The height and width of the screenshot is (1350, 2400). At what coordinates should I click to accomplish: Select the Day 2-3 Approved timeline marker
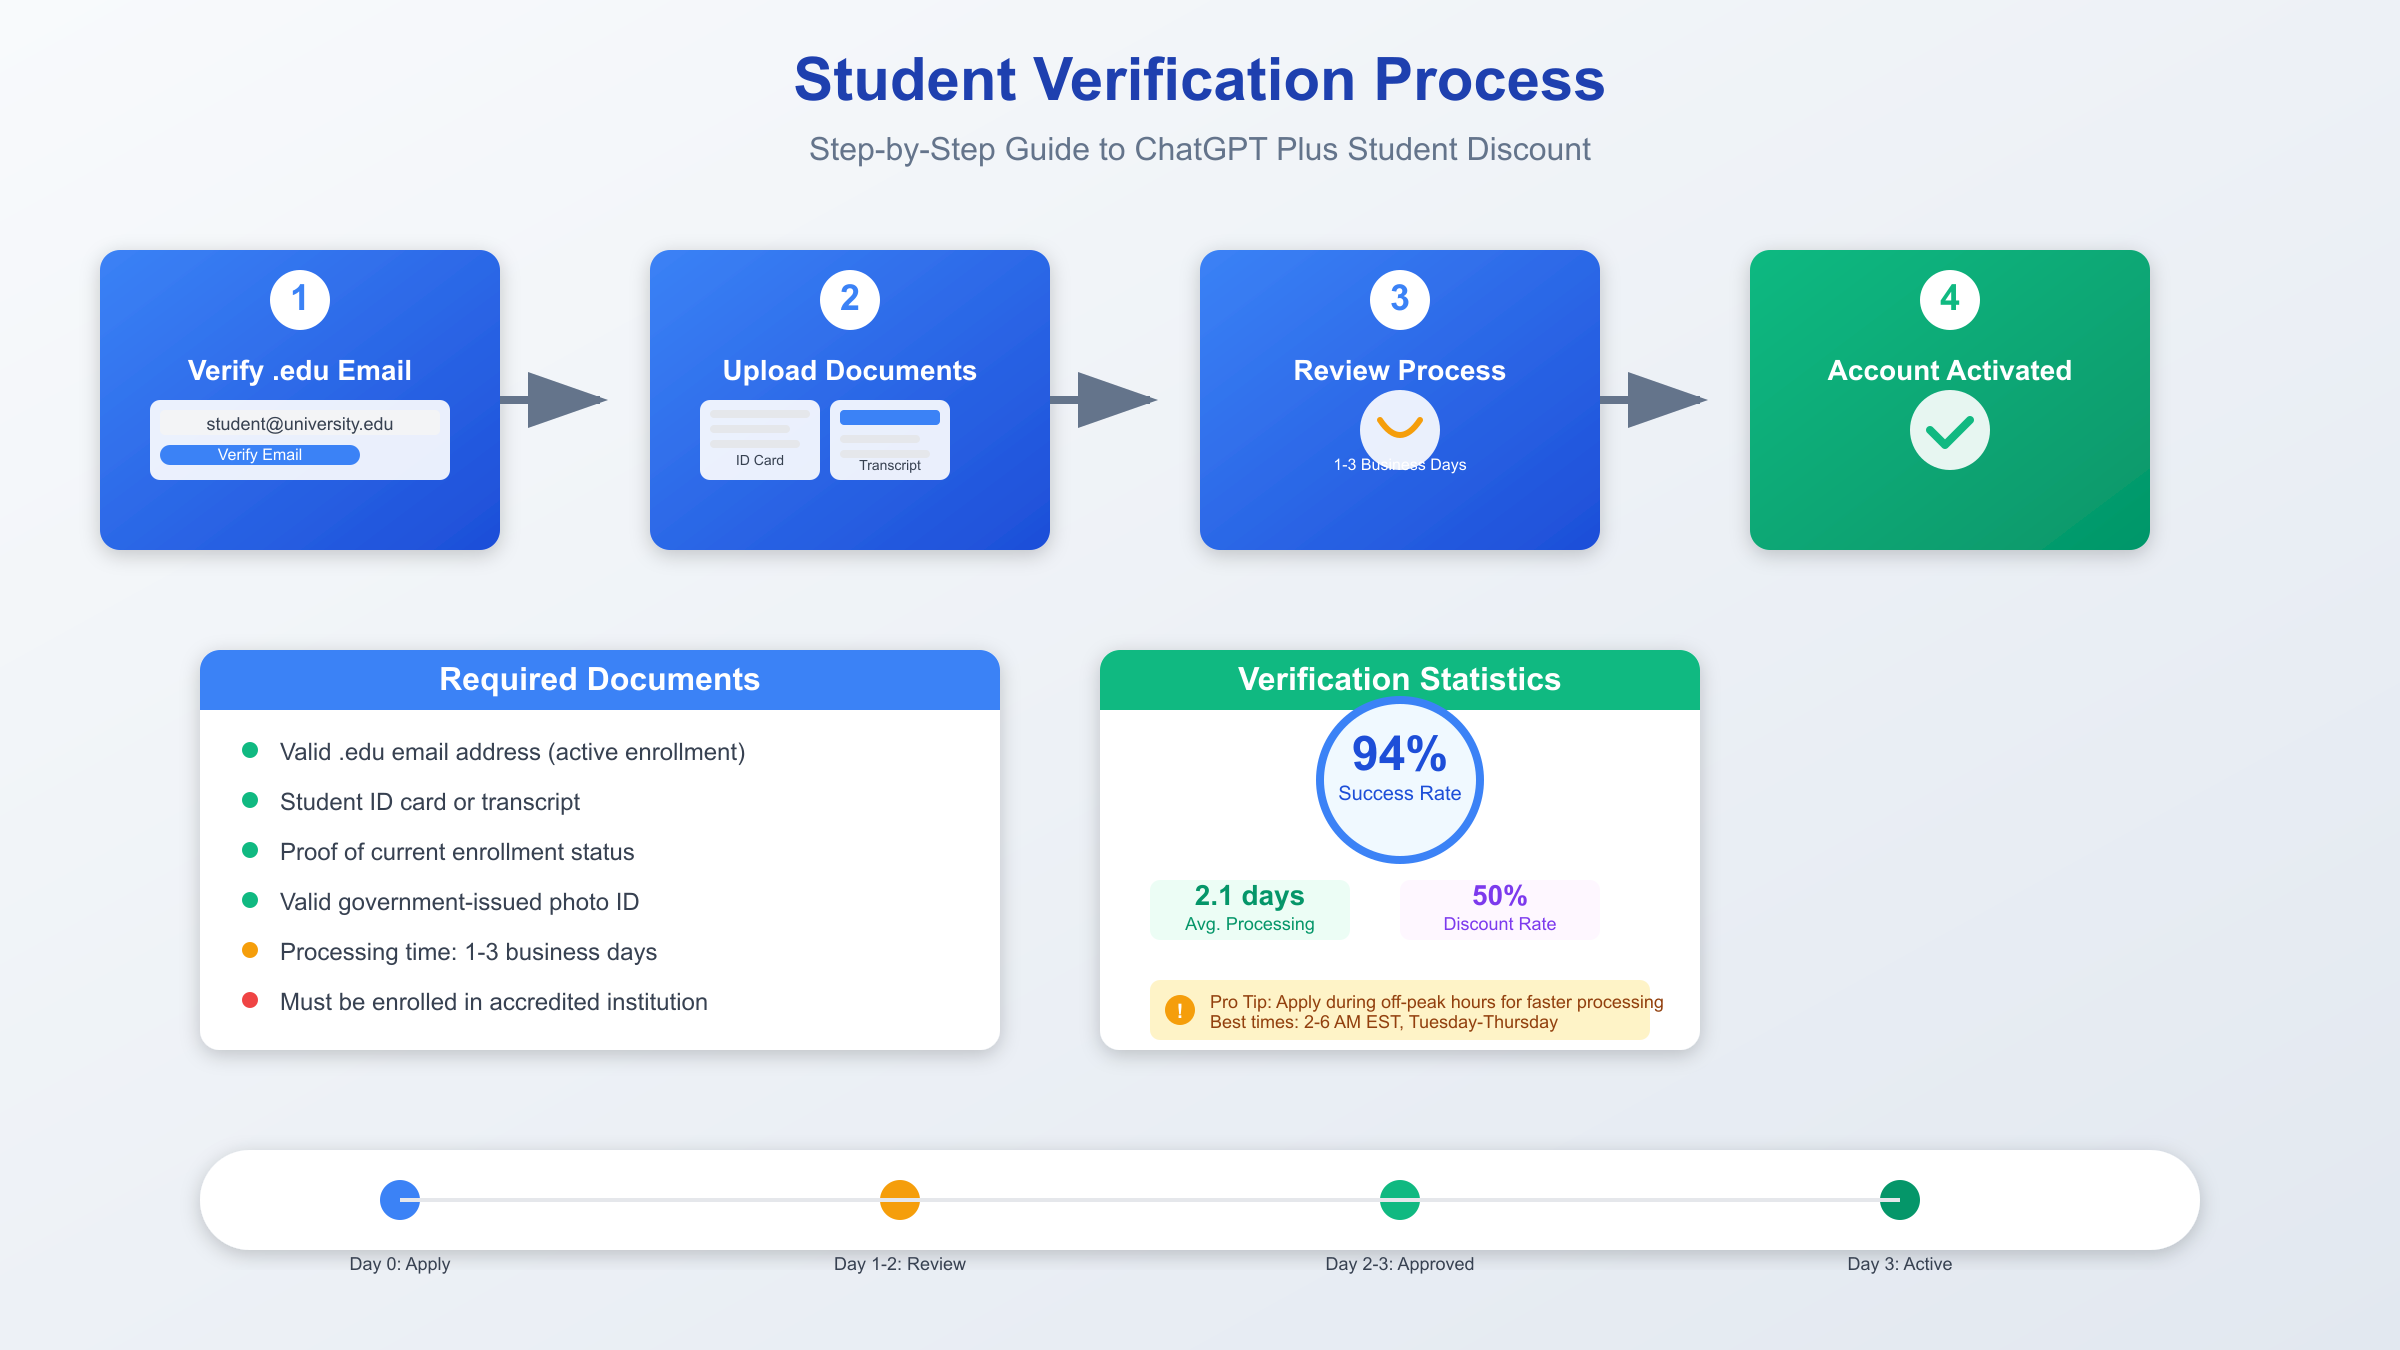pyautogui.click(x=1400, y=1200)
